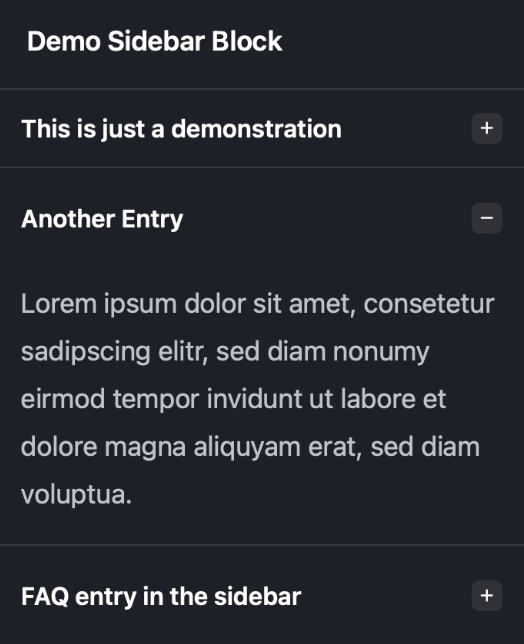Viewport: 524px width, 644px height.
Task: Collapse "Another Entry" using the minus icon
Action: pos(487,218)
